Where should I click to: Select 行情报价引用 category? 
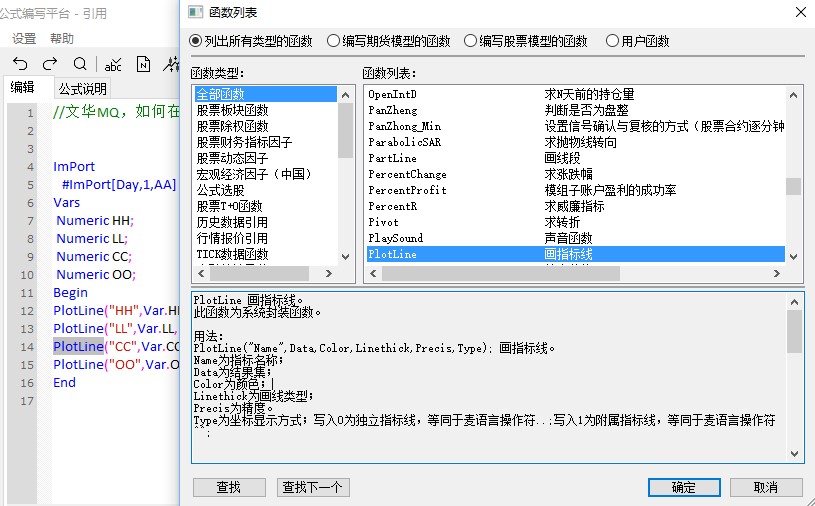tap(266, 238)
